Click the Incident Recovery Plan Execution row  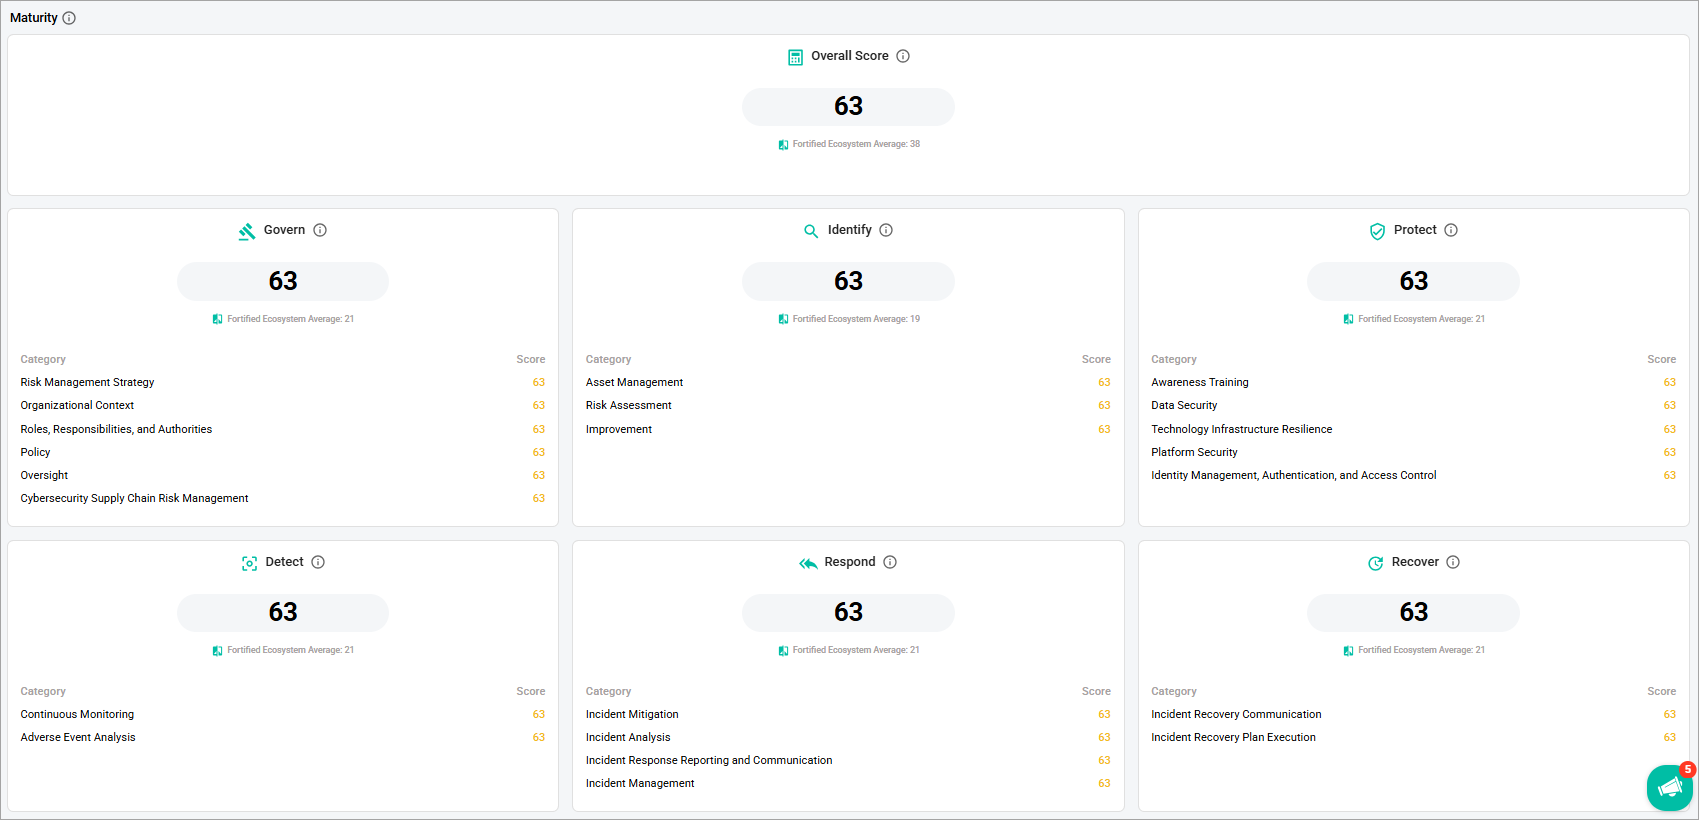(x=1413, y=737)
